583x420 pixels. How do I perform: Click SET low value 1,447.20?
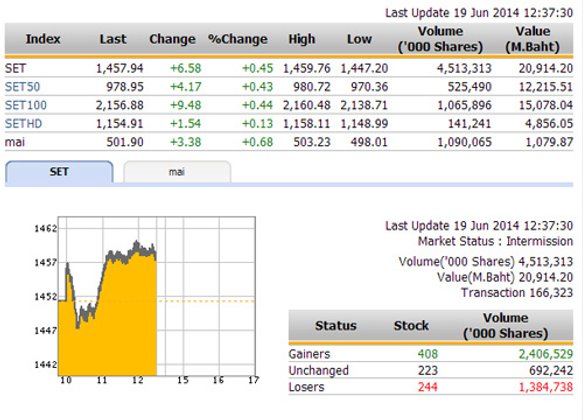click(364, 68)
